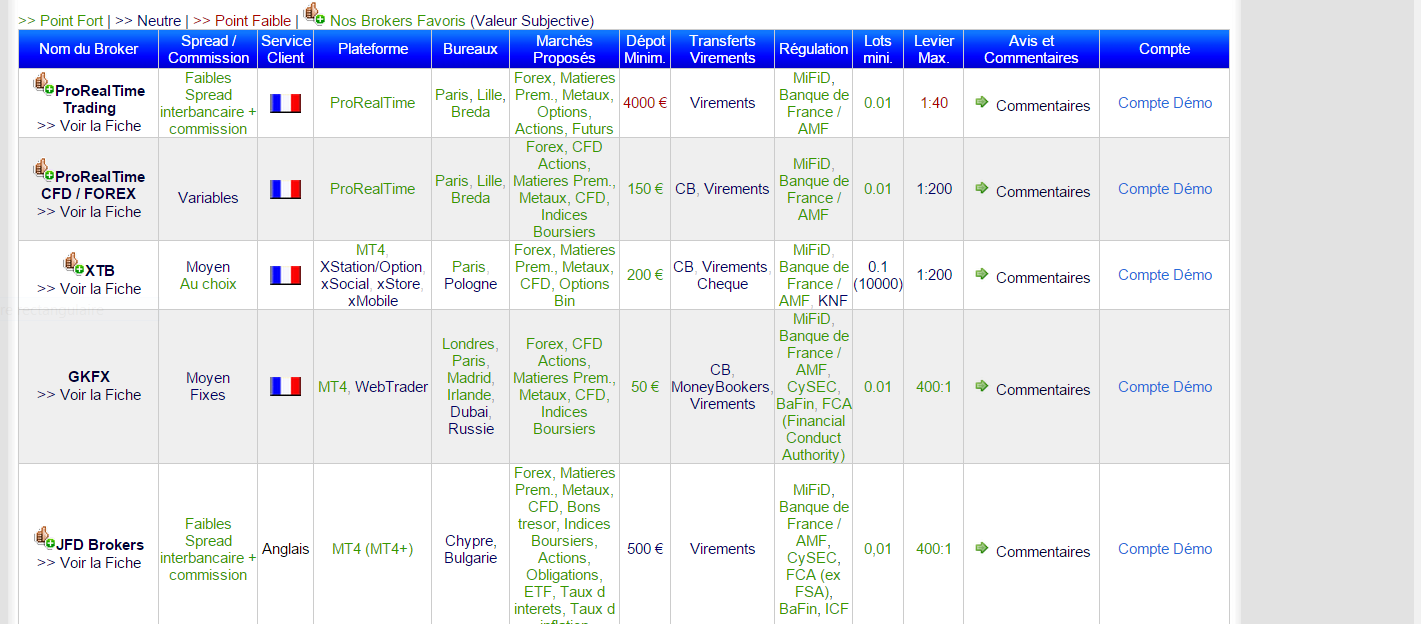Click thumbs-up favorite icon beside XTB
1421x624 pixels.
73,263
